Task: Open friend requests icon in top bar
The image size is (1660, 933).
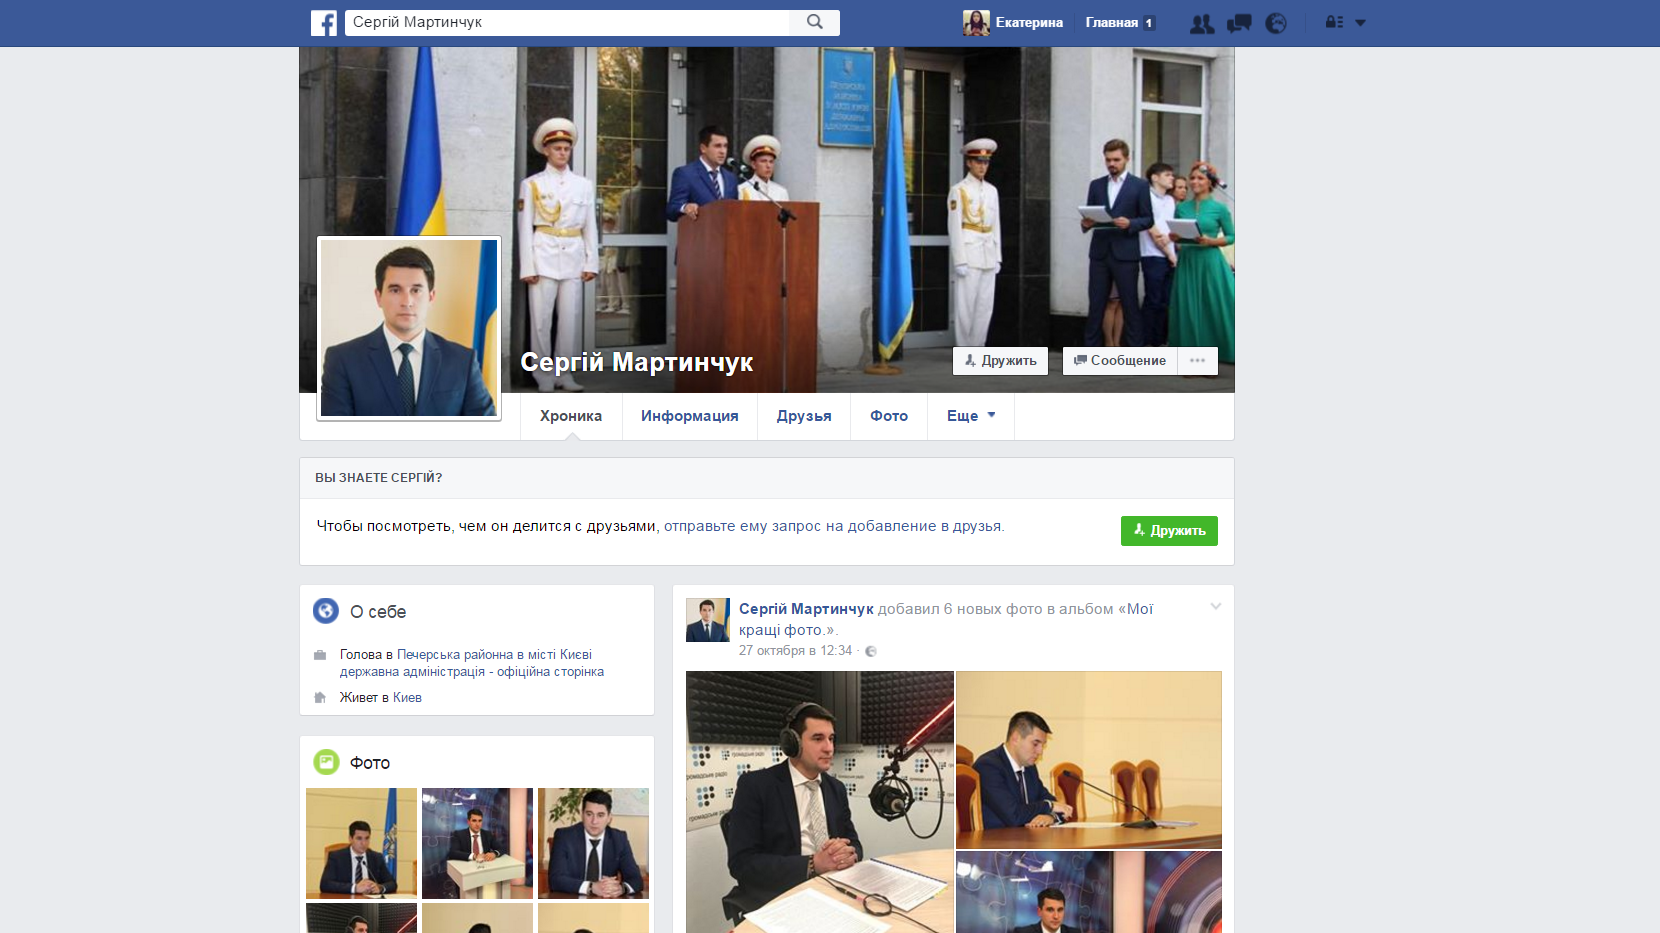Action: point(1202,23)
